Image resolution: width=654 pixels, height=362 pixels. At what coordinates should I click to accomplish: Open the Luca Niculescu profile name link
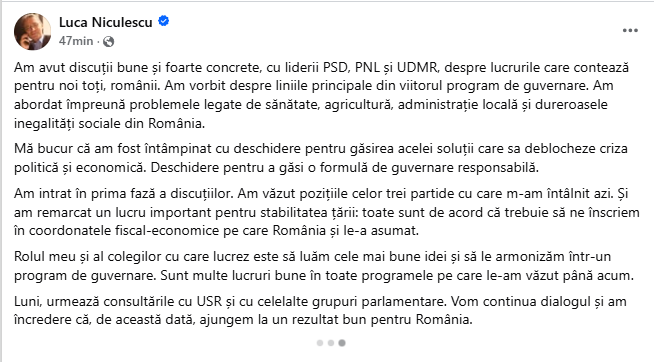(106, 22)
